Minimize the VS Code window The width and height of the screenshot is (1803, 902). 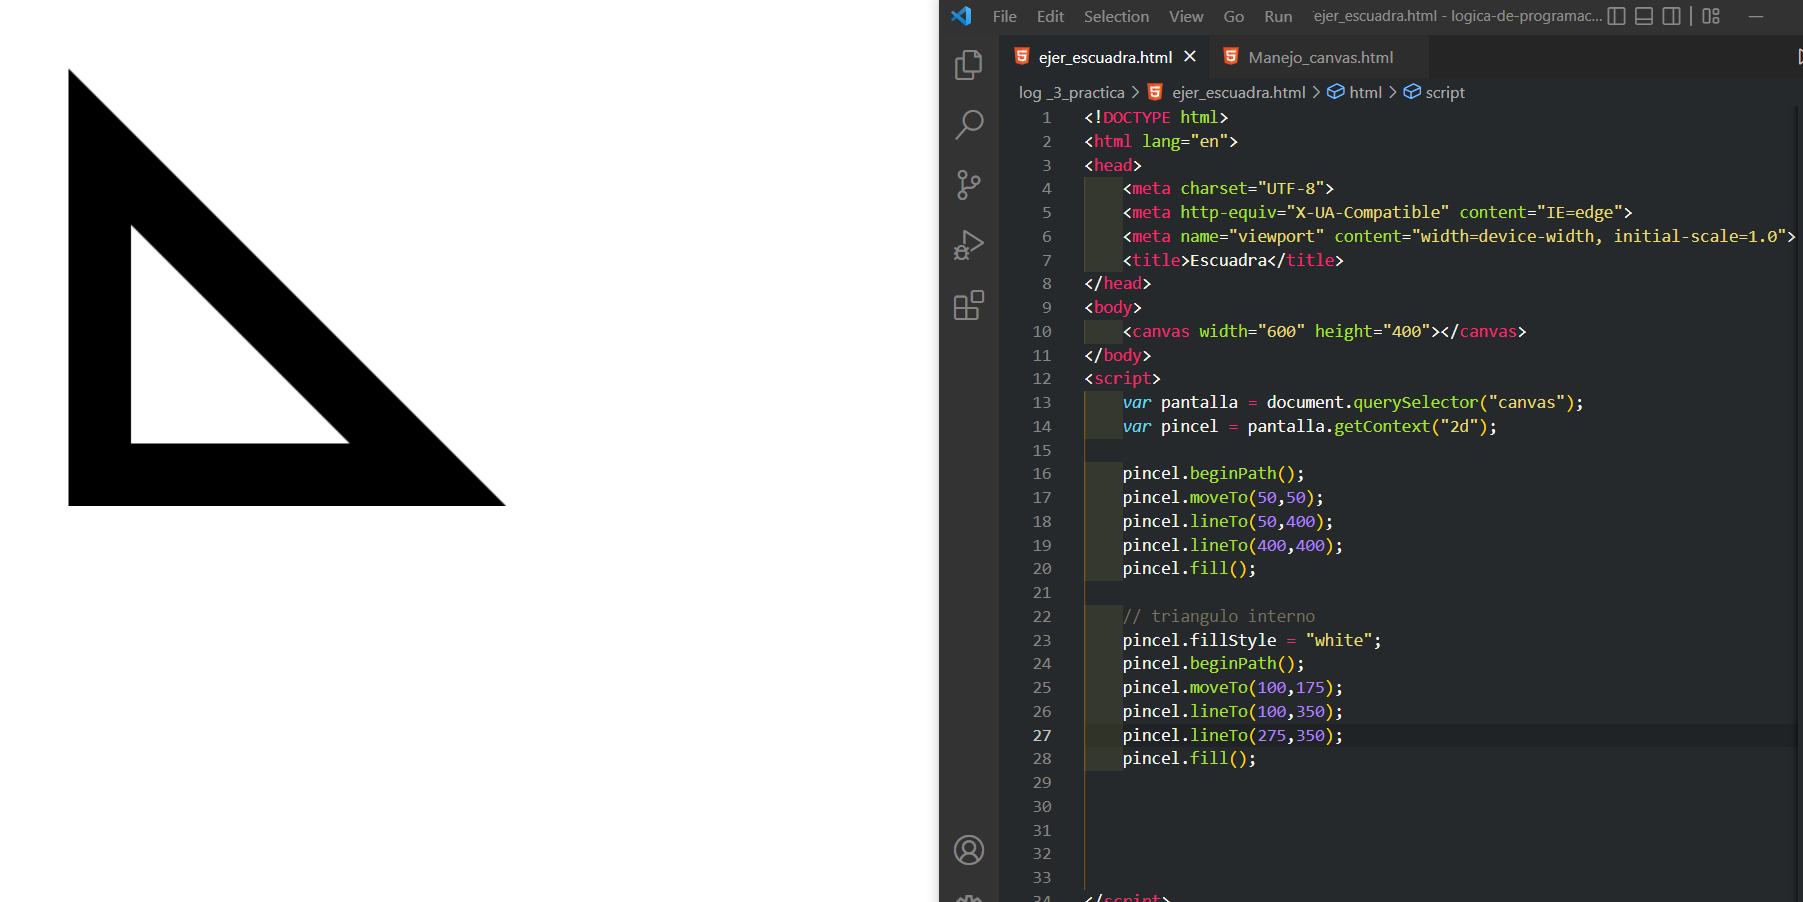(1755, 16)
